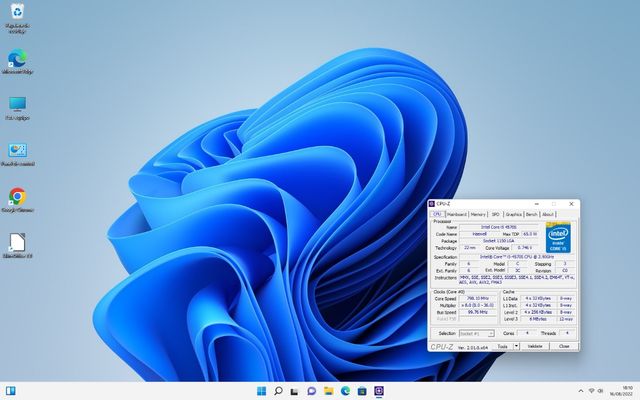Click the Tools button in CPU-Z
640x400 pixels.
tap(503, 346)
